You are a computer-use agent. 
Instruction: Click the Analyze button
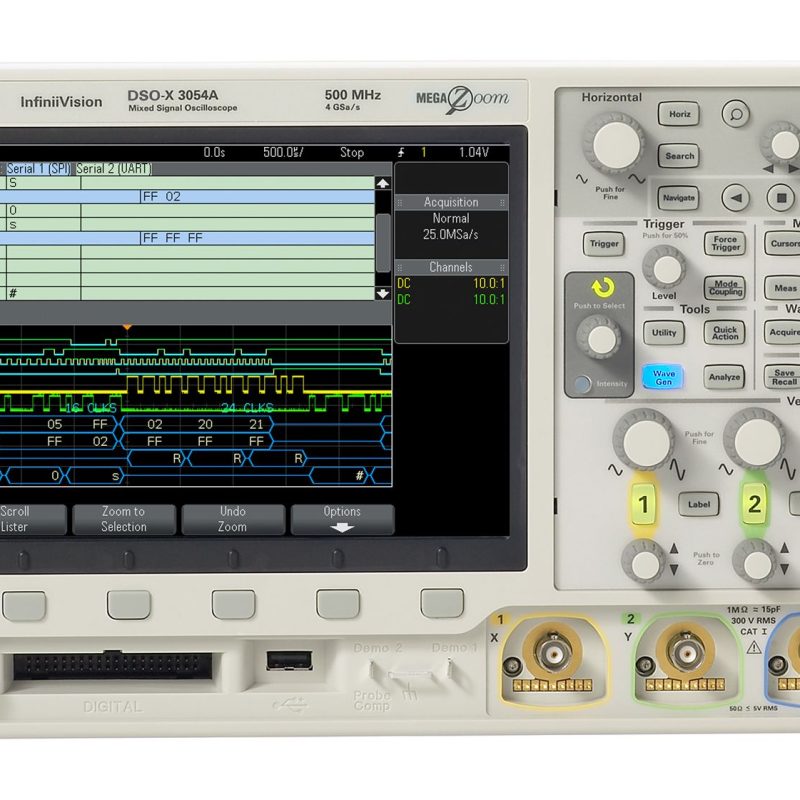point(724,377)
